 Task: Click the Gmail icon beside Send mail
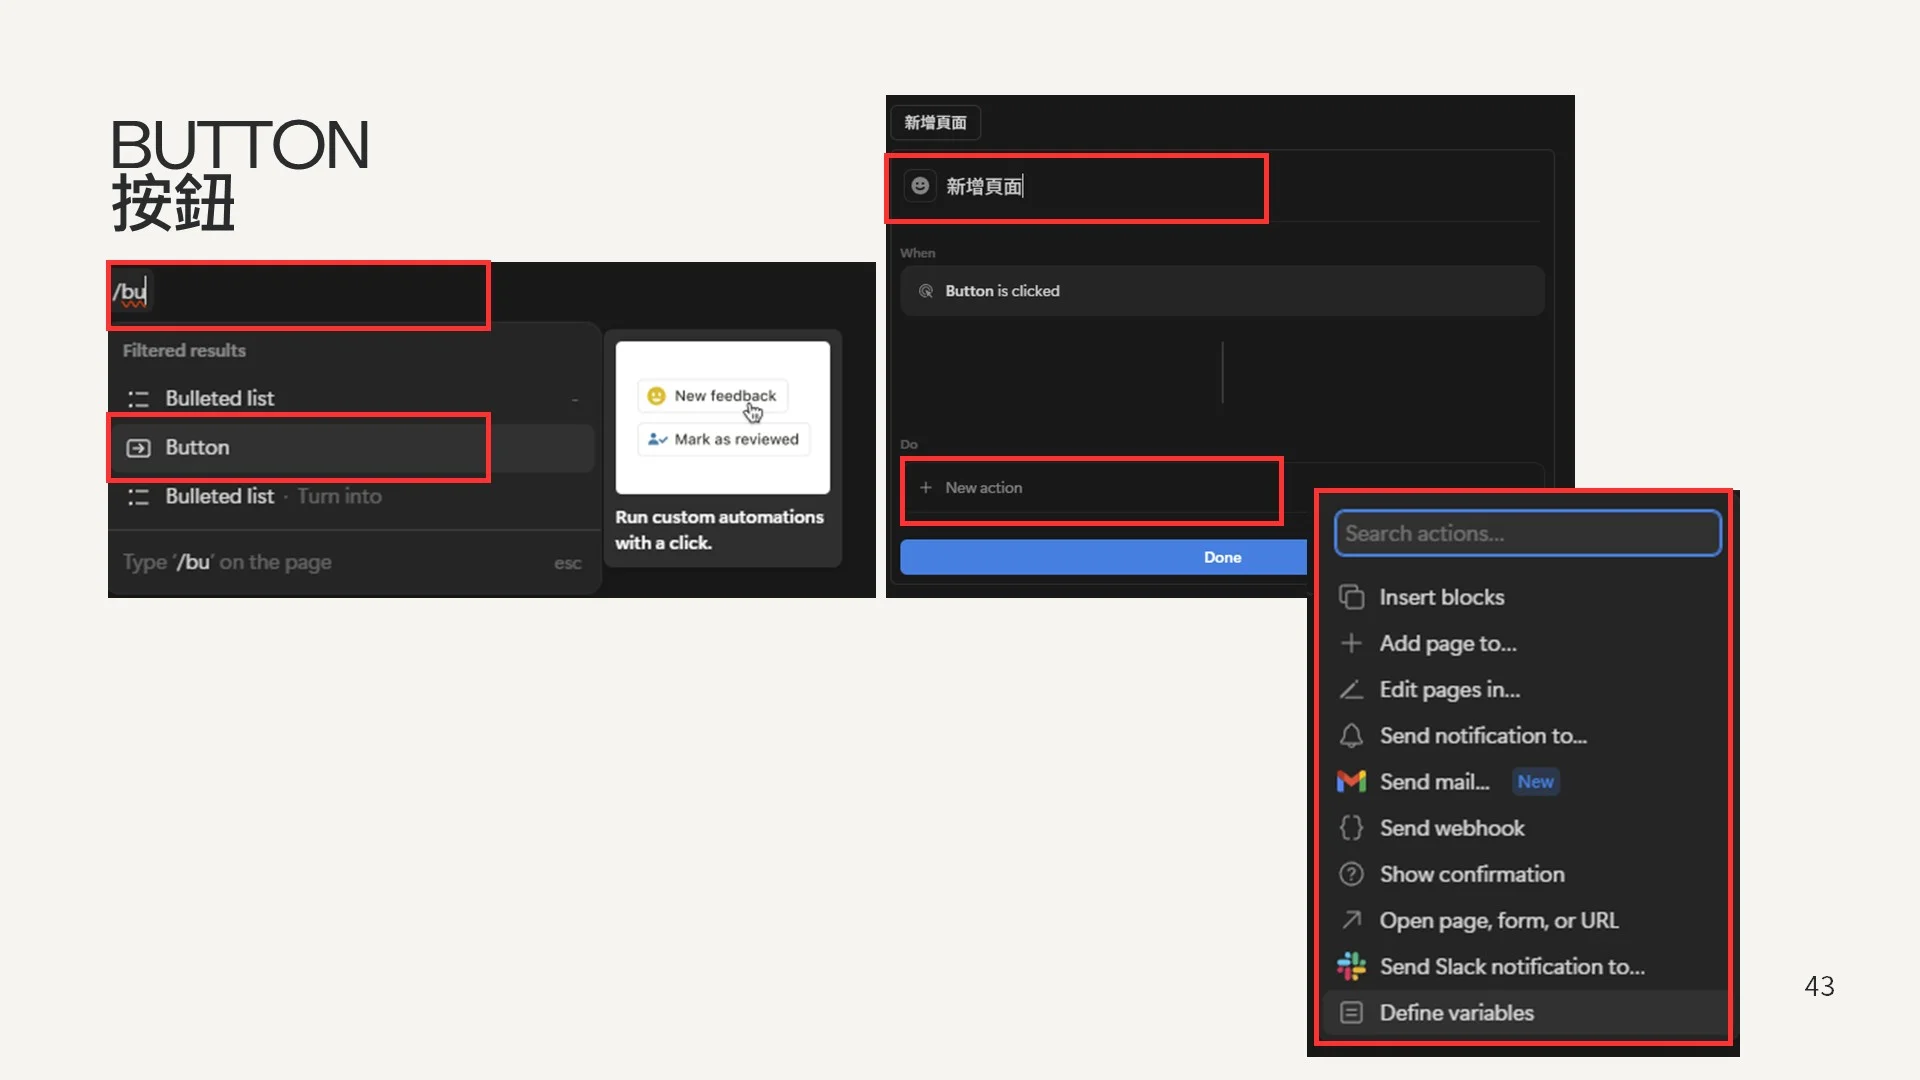tap(1351, 781)
